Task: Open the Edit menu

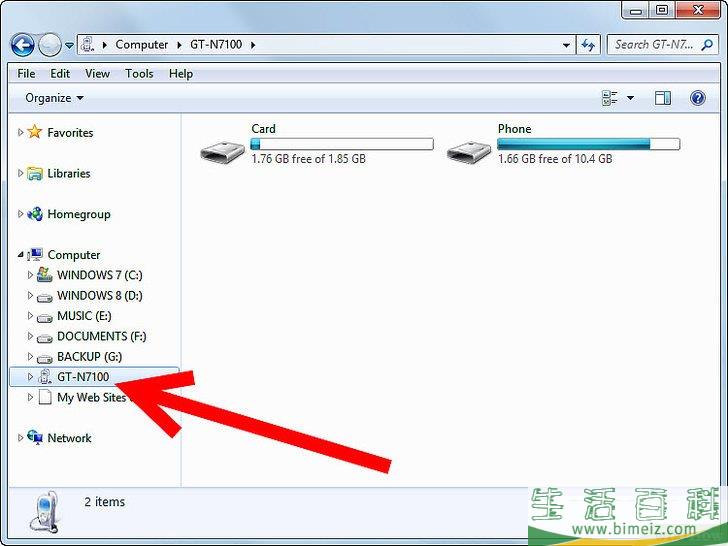Action: pos(60,74)
